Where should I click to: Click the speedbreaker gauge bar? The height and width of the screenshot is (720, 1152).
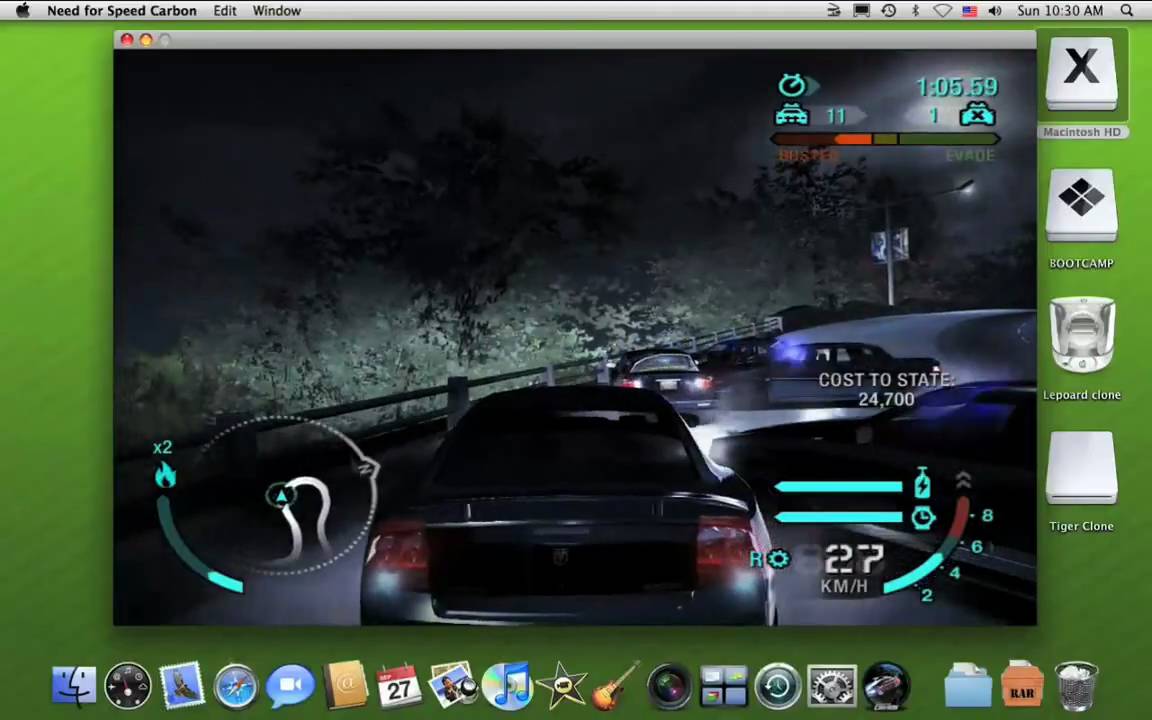point(839,517)
